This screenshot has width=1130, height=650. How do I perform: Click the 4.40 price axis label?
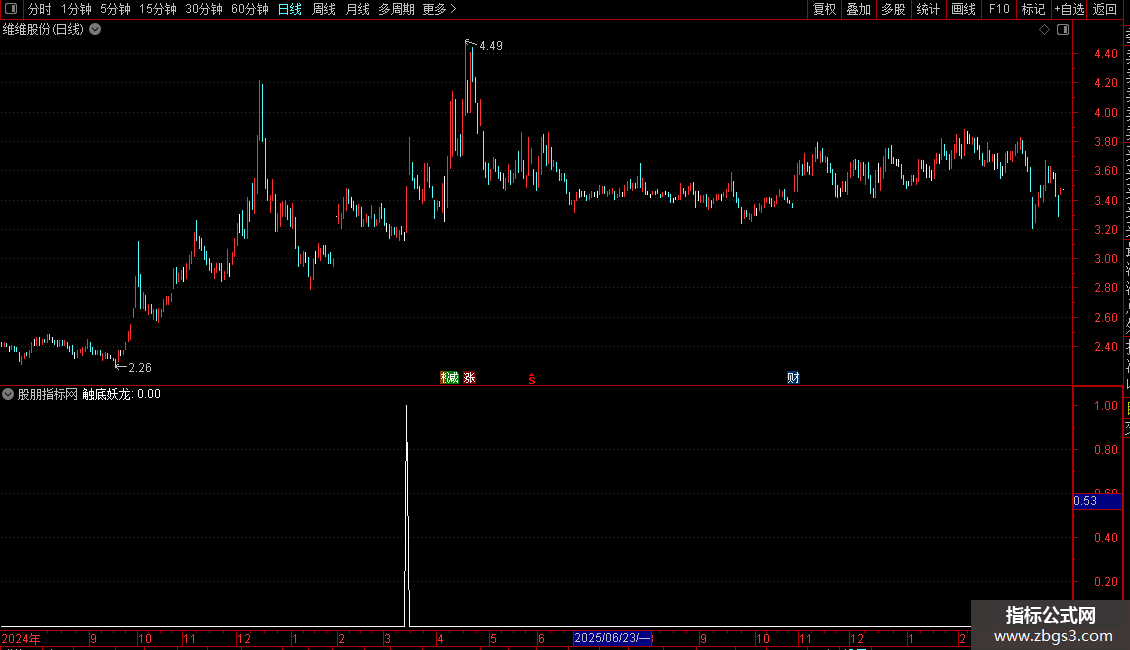click(x=1105, y=53)
